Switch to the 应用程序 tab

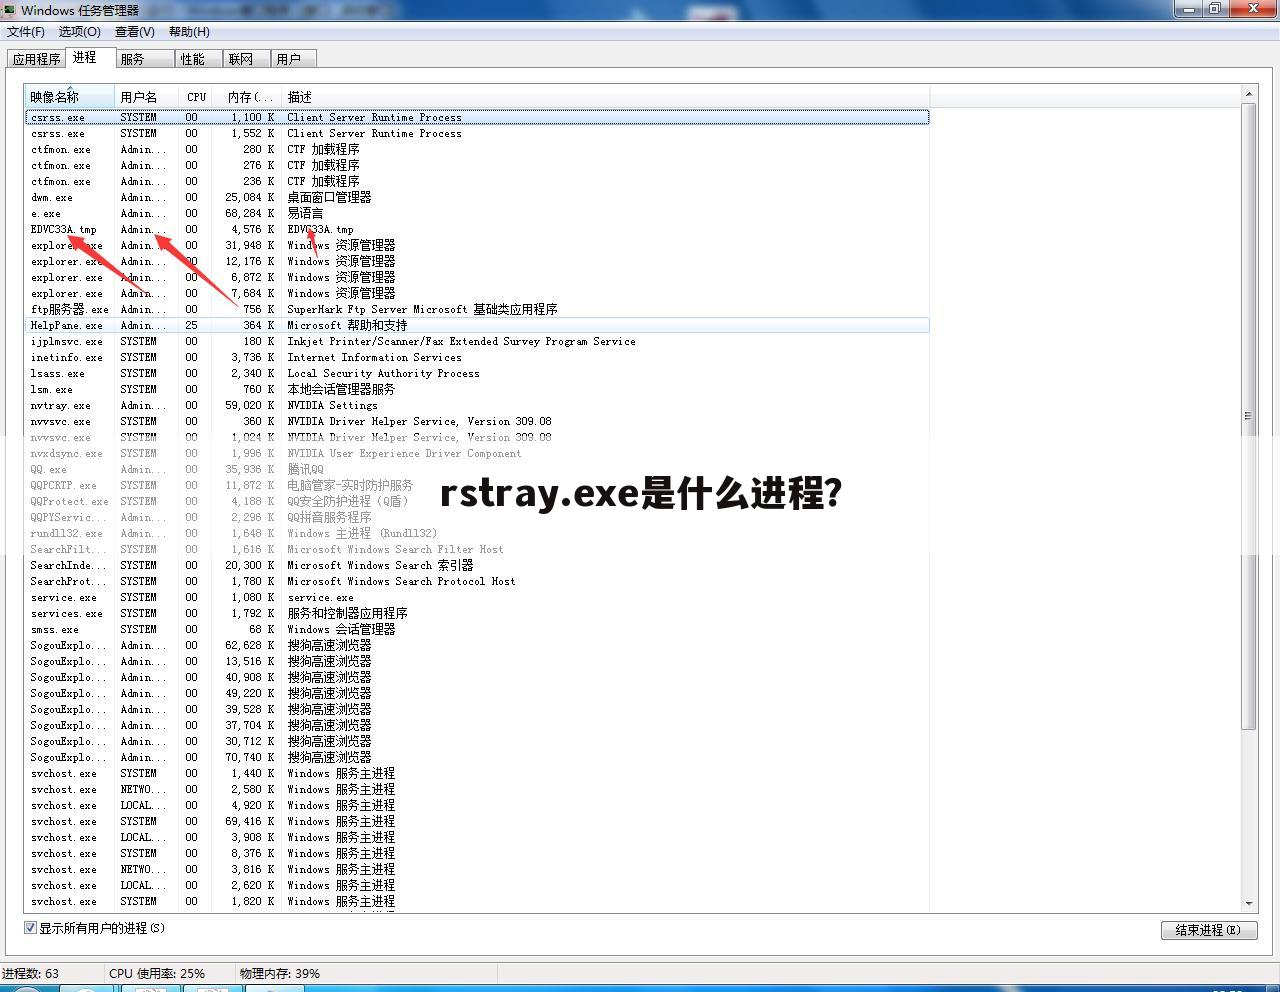pyautogui.click(x=36, y=58)
